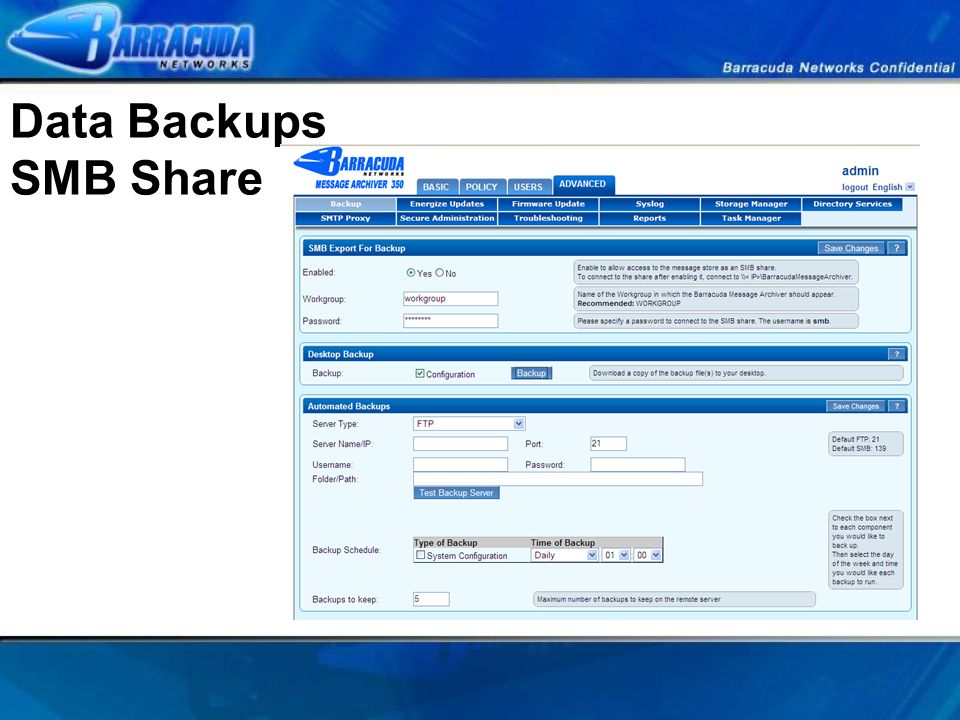Open the language English dropdown

click(x=910, y=187)
